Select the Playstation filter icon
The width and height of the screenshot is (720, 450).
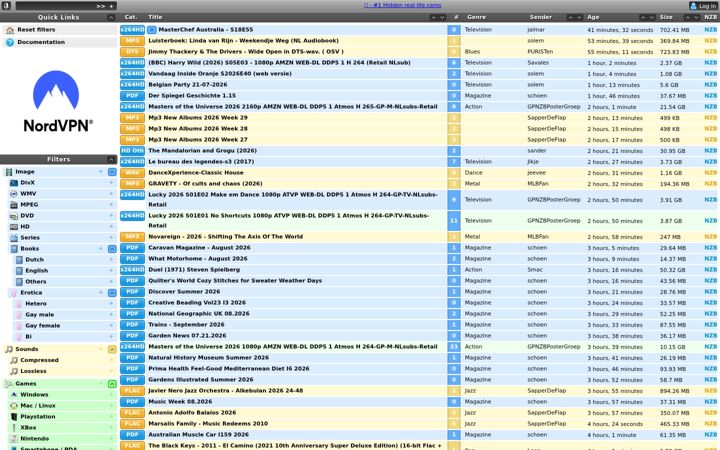(14, 417)
